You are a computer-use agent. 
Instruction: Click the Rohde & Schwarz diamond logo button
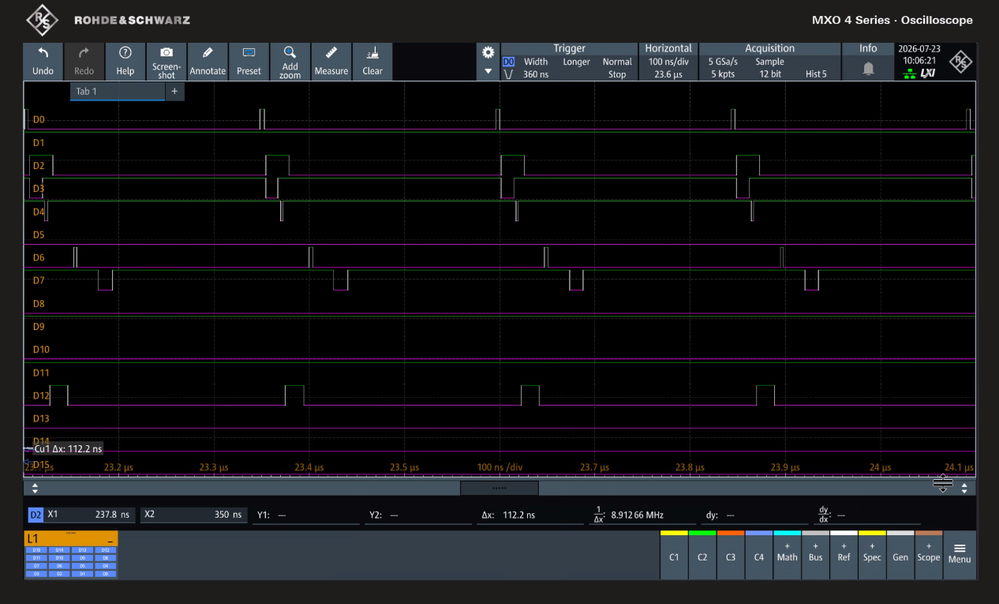pyautogui.click(x=960, y=62)
